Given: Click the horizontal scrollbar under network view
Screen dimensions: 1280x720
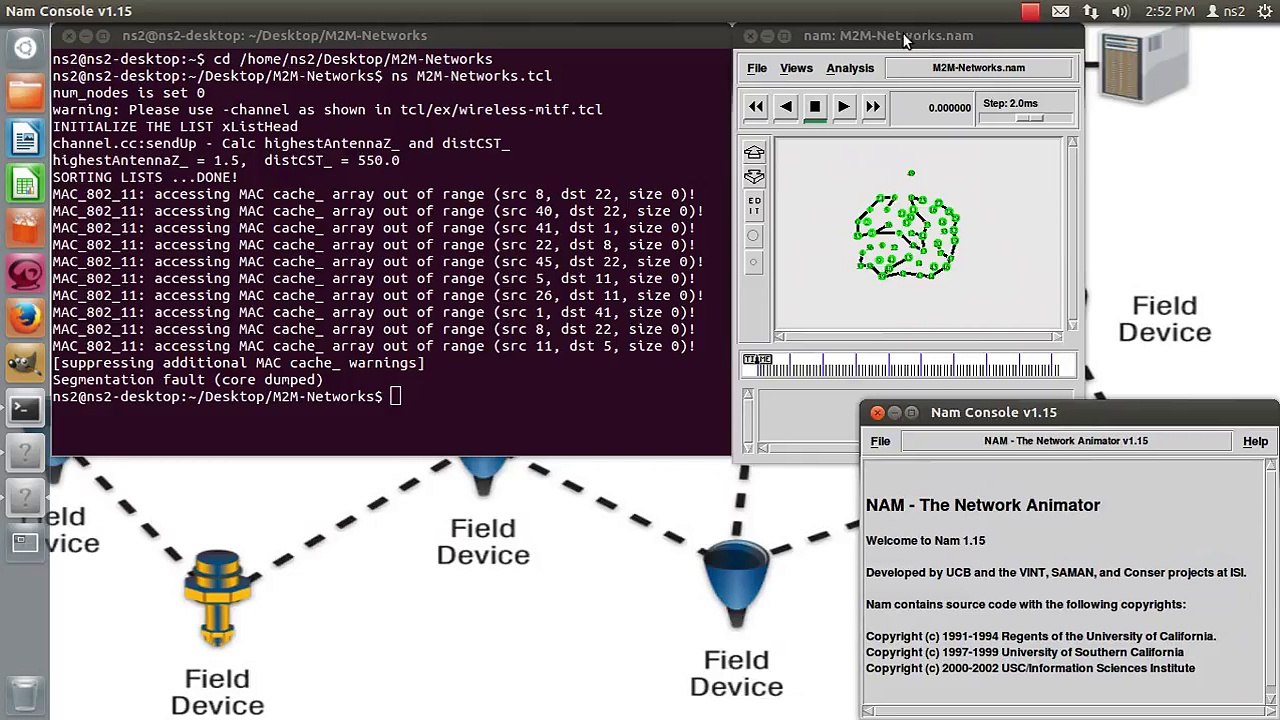Looking at the screenshot, I should [918, 337].
